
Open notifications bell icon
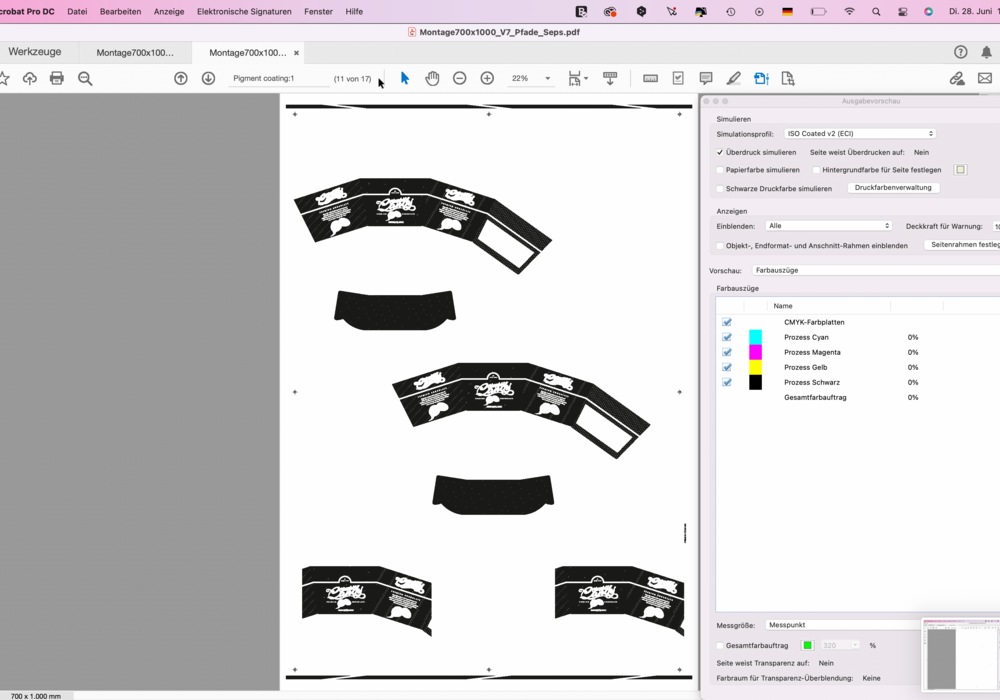coord(987,52)
